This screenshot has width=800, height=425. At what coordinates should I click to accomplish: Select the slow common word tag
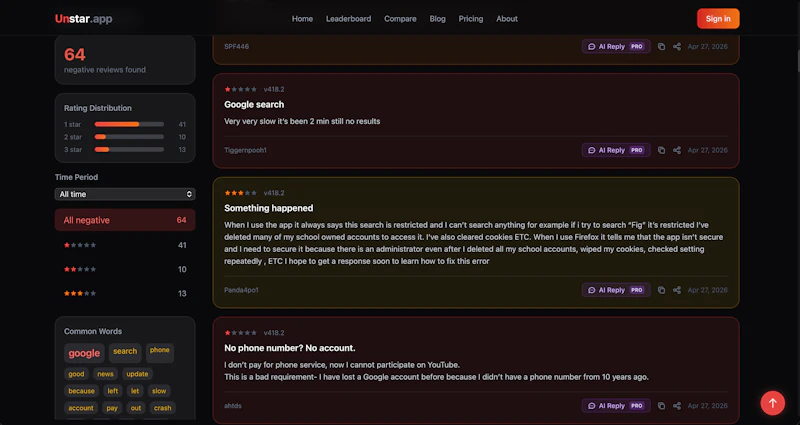click(x=159, y=391)
